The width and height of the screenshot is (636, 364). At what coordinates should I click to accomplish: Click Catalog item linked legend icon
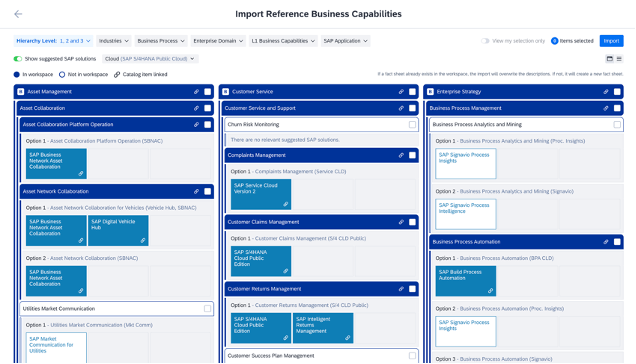pyautogui.click(x=117, y=75)
